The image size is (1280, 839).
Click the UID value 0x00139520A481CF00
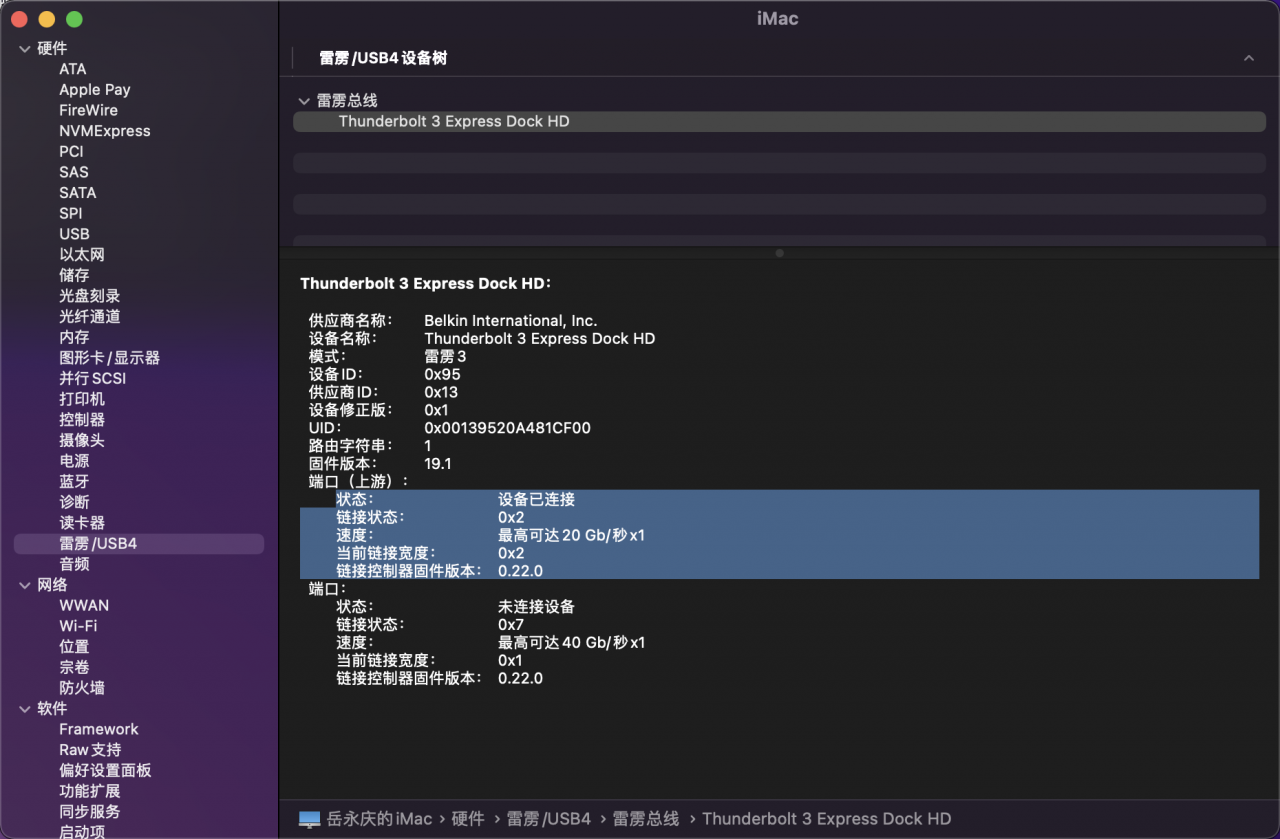click(508, 428)
